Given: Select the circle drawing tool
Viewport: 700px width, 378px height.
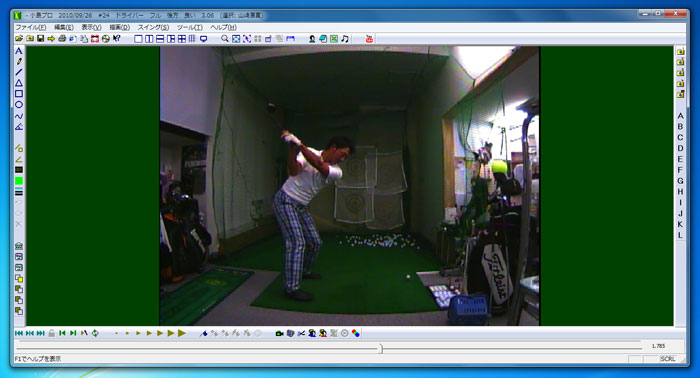Looking at the screenshot, I should [19, 105].
